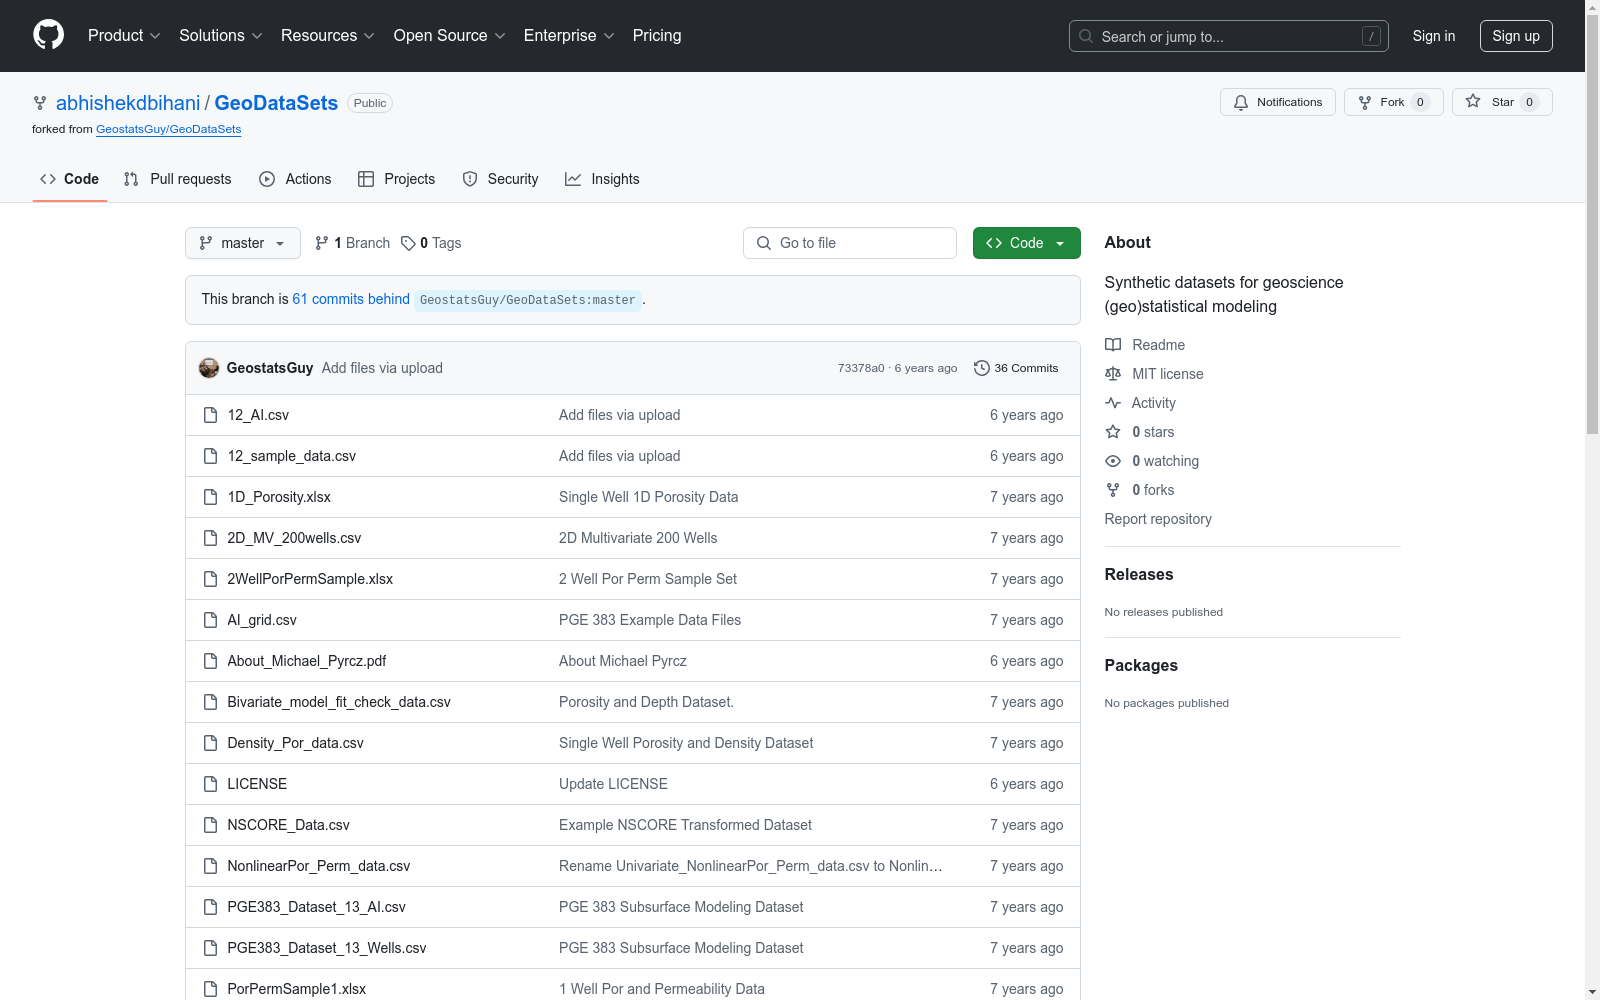Click the file icon of Bivariate_model_fit_check_data.csv

pyautogui.click(x=210, y=702)
